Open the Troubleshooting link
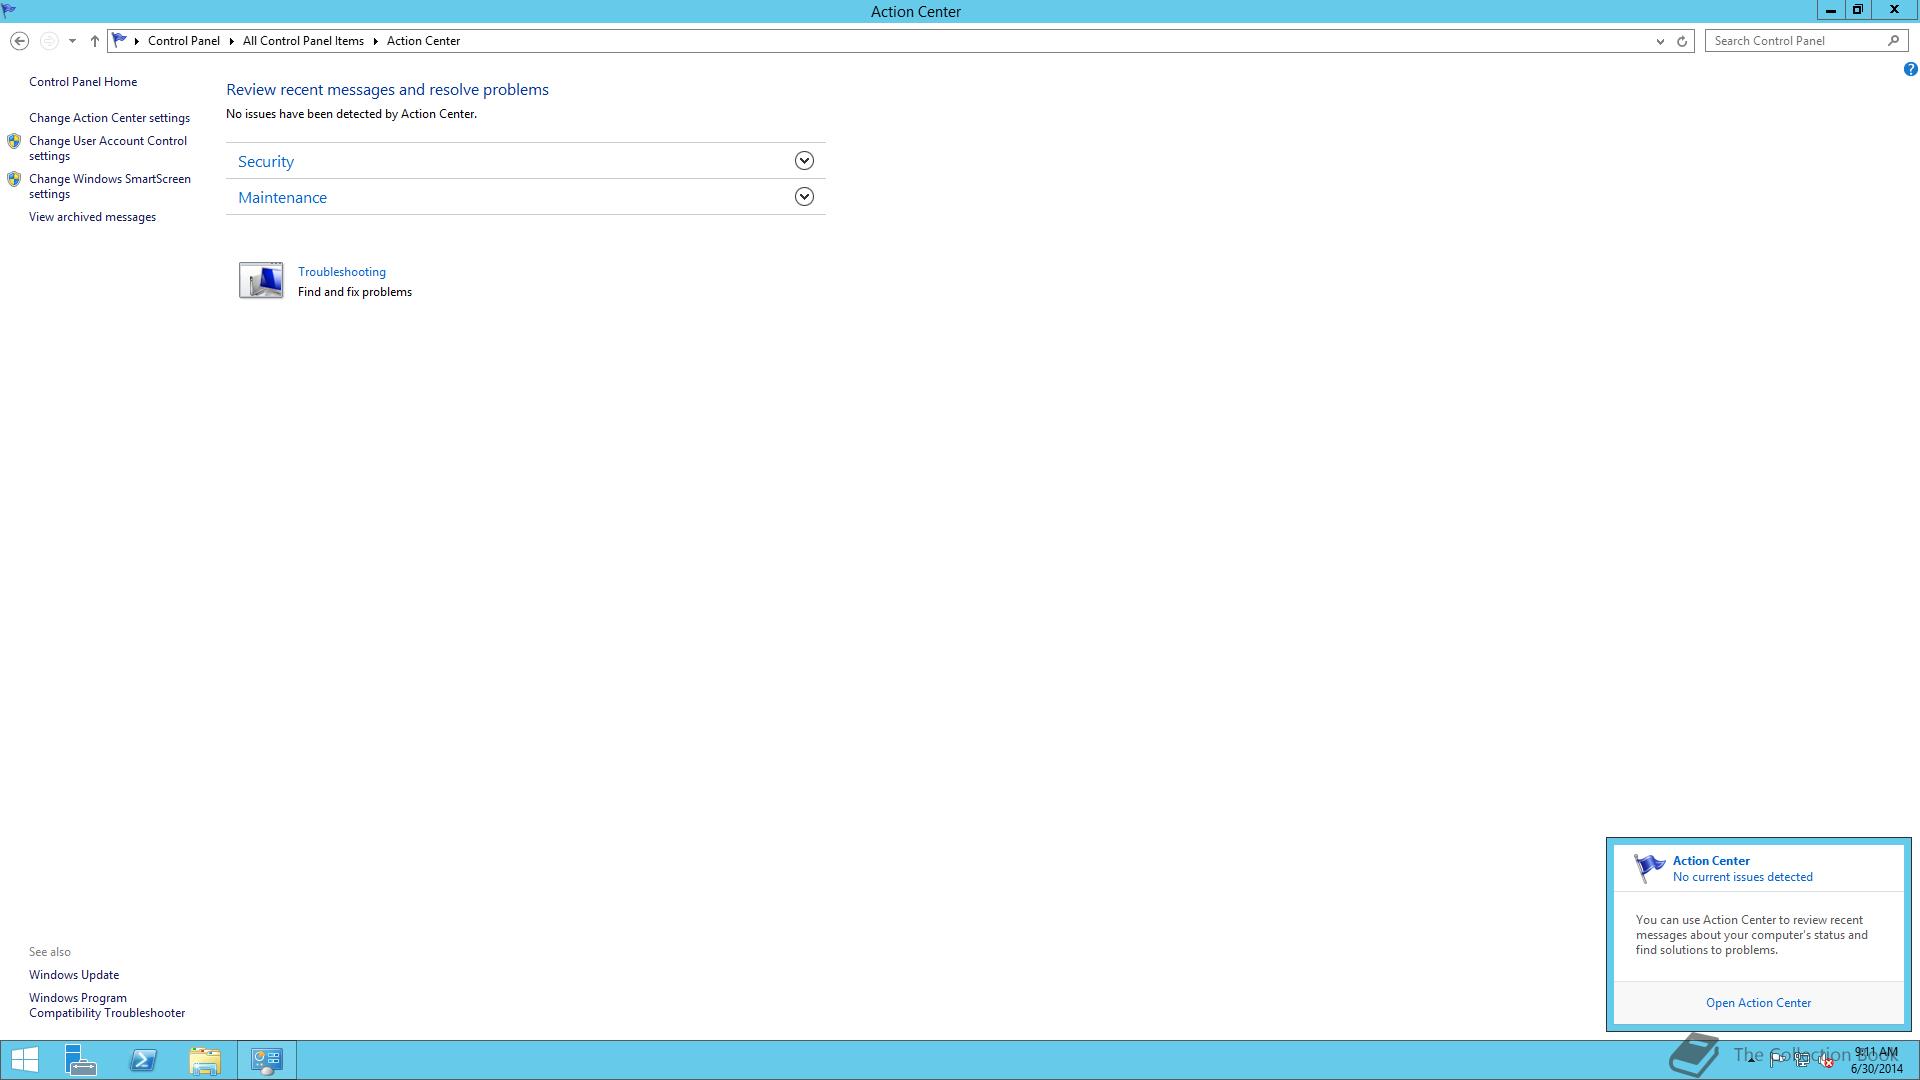The height and width of the screenshot is (1080, 1920). 342,272
